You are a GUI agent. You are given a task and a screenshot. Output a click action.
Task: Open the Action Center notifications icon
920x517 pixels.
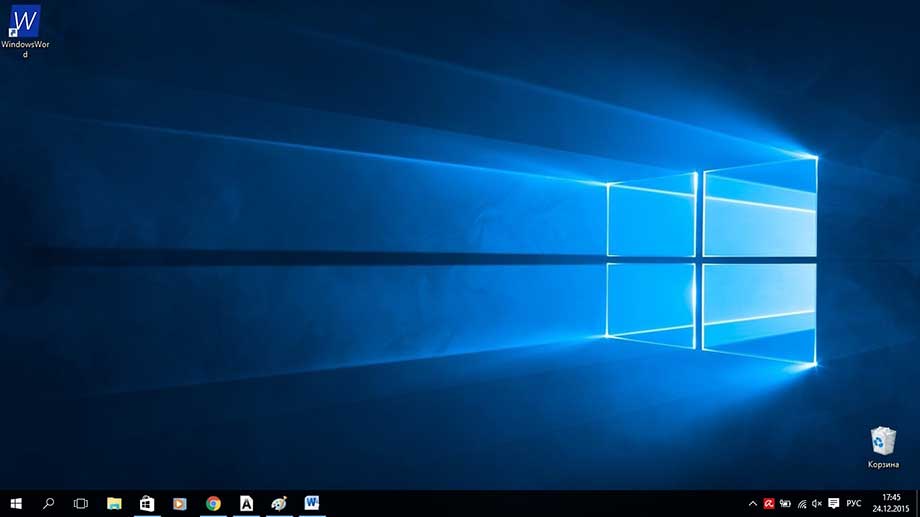click(x=833, y=504)
